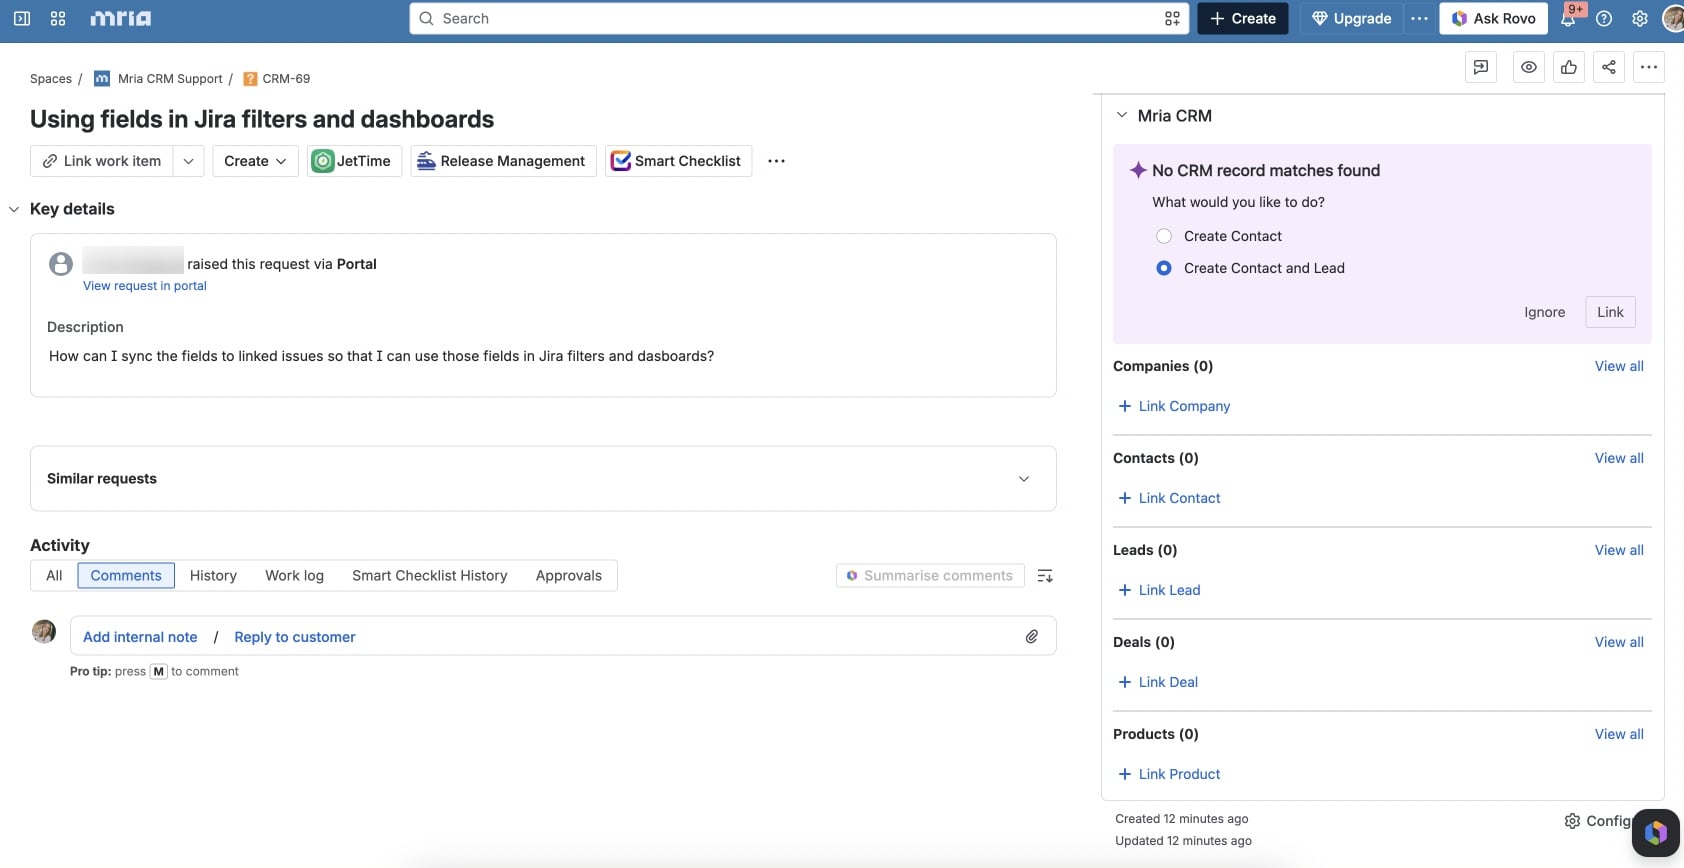Toggle watch eye icon
This screenshot has width=1684, height=868.
[x=1529, y=67]
